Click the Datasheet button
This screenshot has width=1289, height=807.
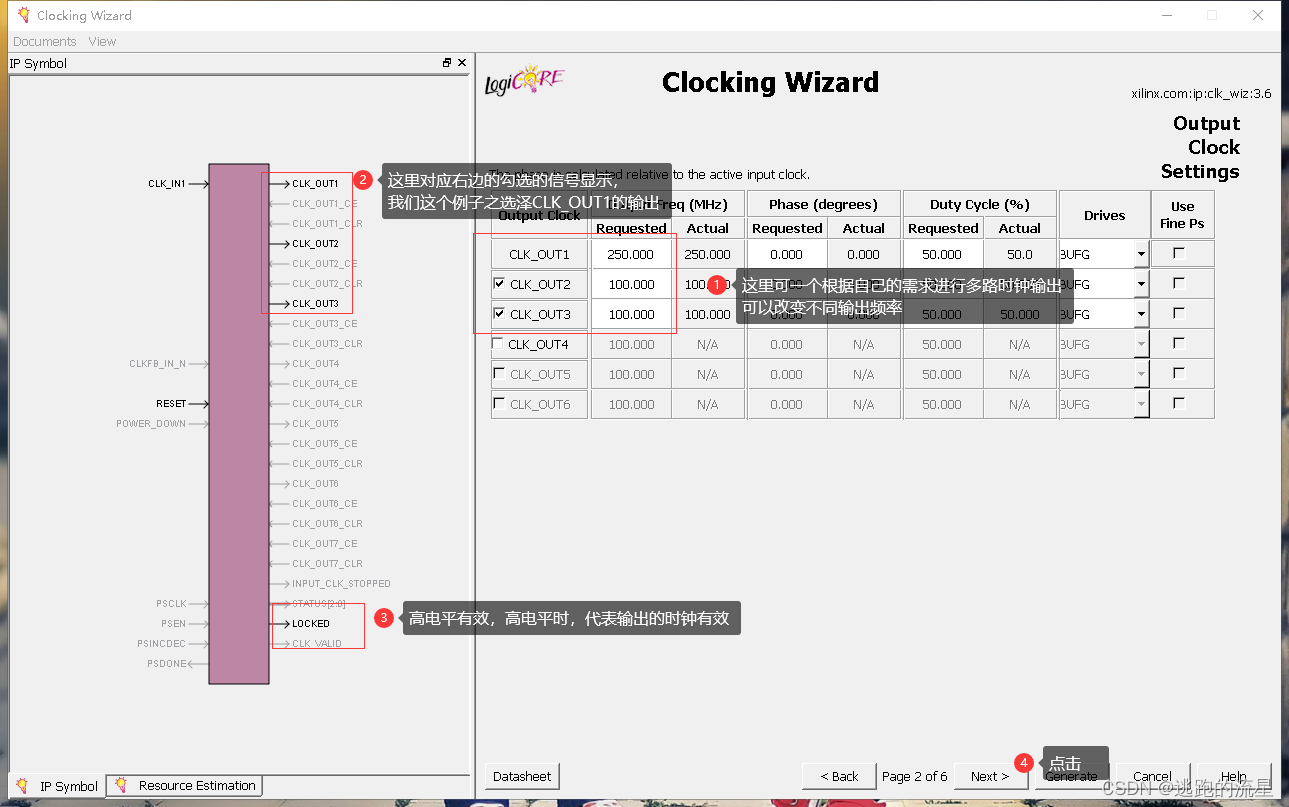[522, 776]
